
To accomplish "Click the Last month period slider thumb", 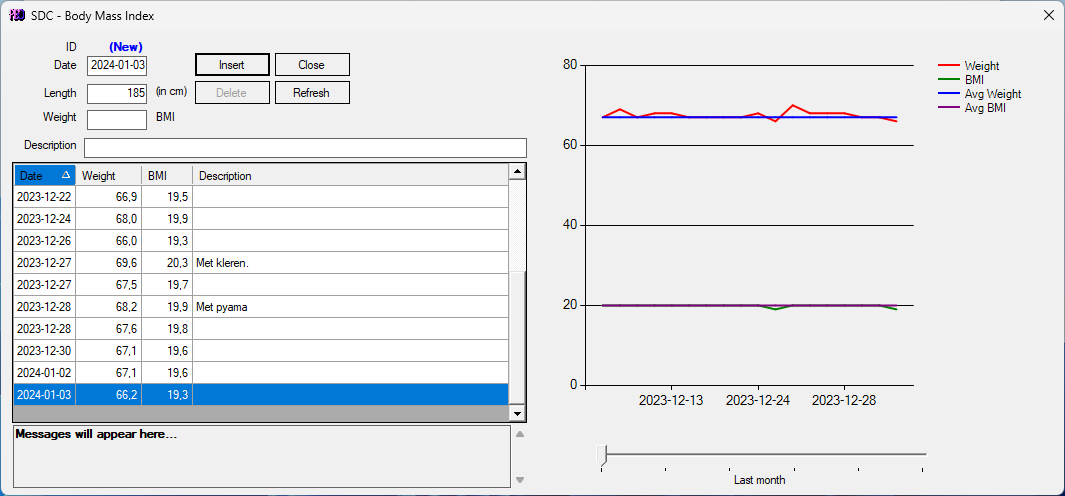I will pyautogui.click(x=601, y=455).
